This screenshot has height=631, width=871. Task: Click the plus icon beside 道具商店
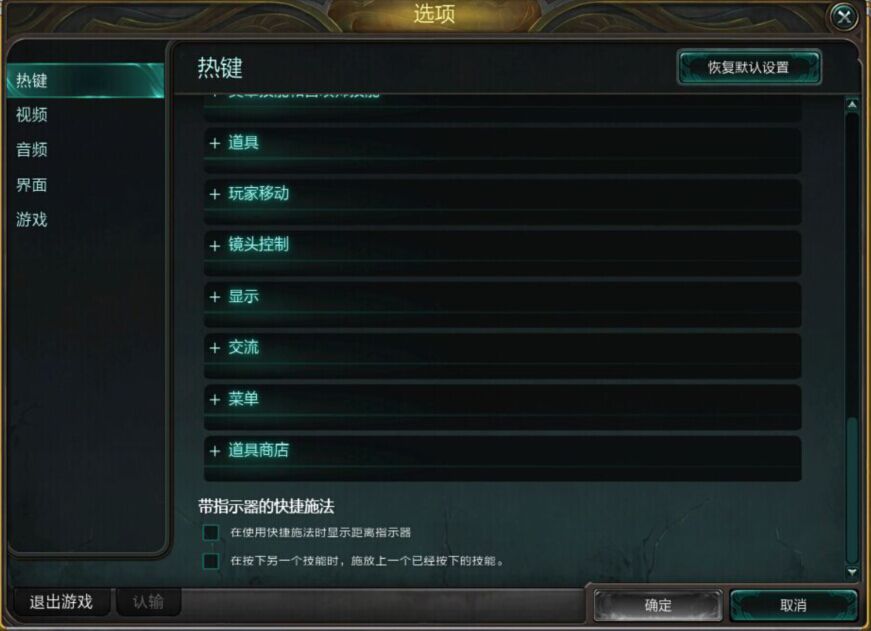[x=215, y=451]
